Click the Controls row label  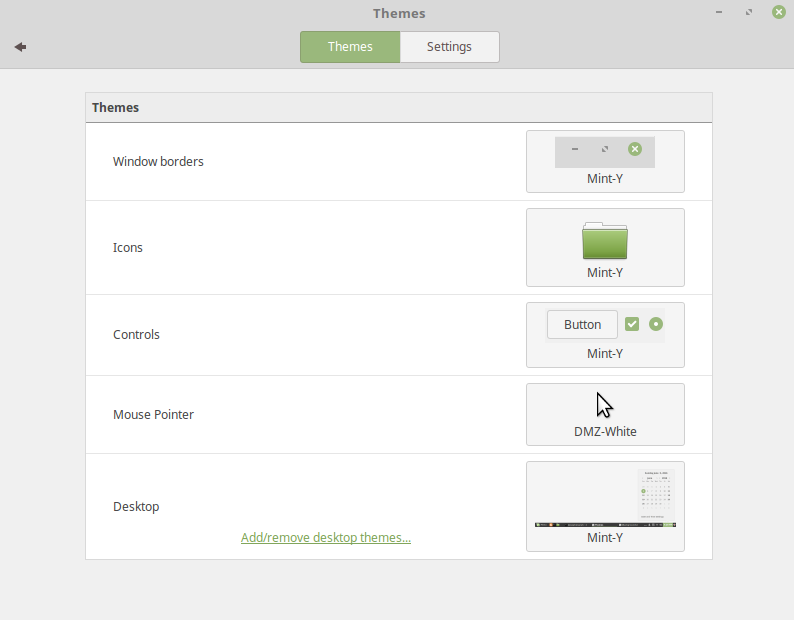point(136,335)
